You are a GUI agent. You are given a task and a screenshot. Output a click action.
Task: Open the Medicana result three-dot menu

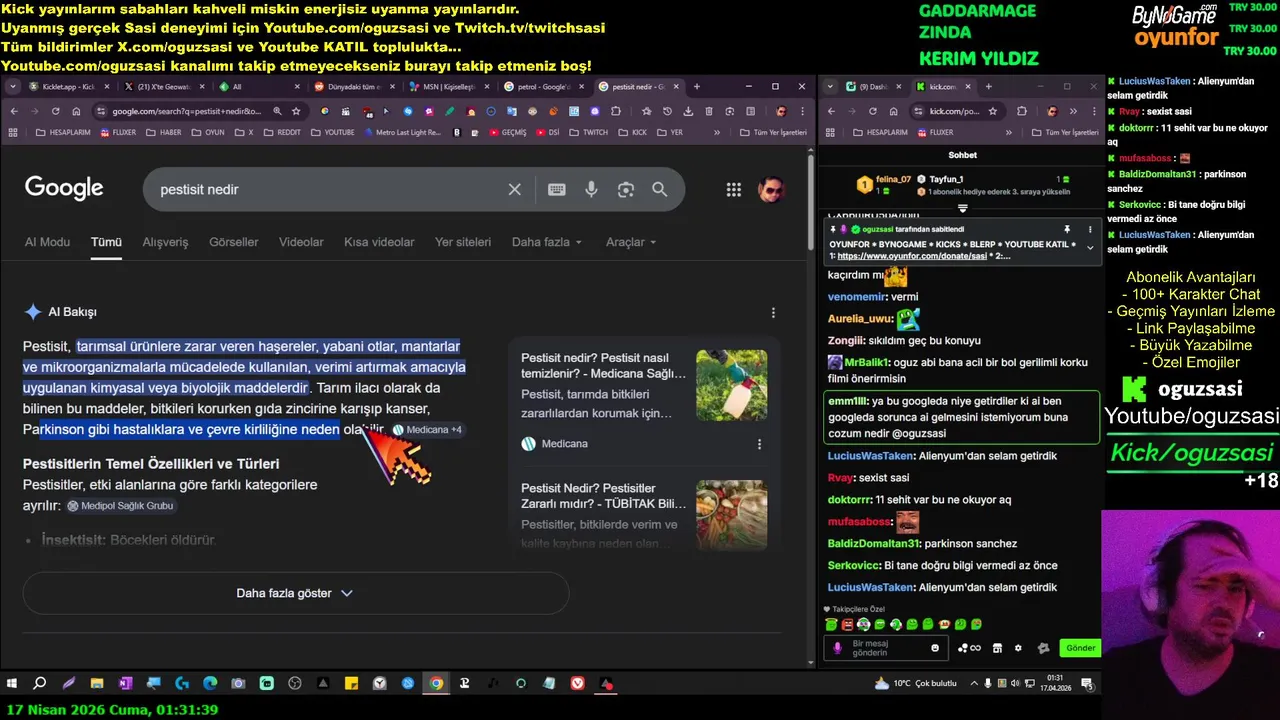tap(759, 444)
